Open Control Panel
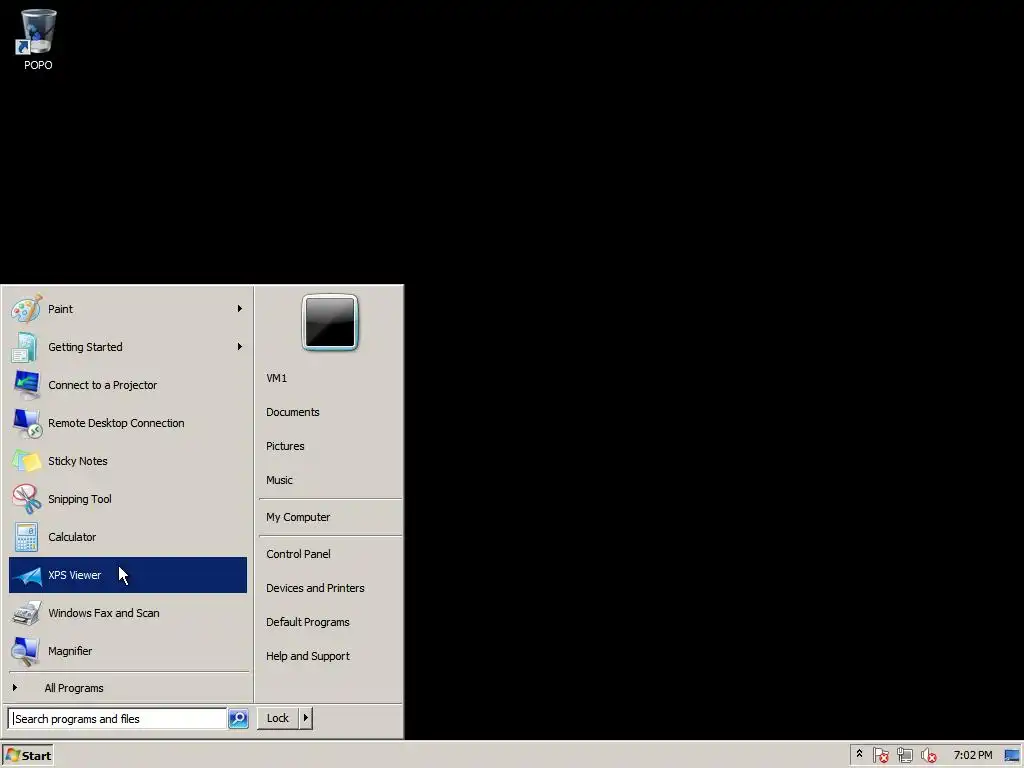This screenshot has height=768, width=1024. (298, 554)
